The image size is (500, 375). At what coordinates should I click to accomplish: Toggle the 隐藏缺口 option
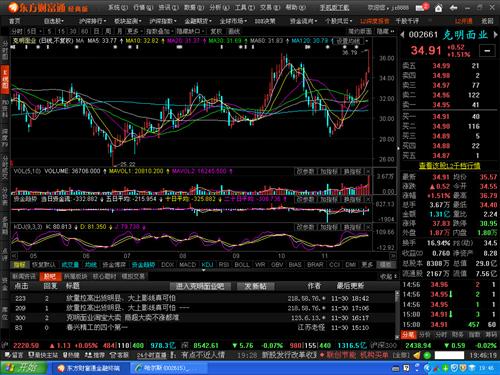click(190, 31)
